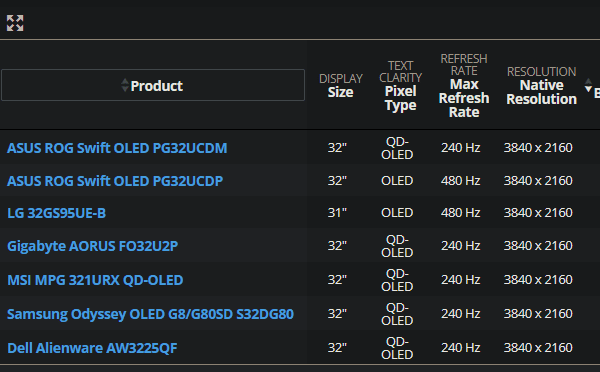The image size is (600, 372).
Task: Open MSI MPG 321URX QD-OLED link
Action: pos(95,280)
